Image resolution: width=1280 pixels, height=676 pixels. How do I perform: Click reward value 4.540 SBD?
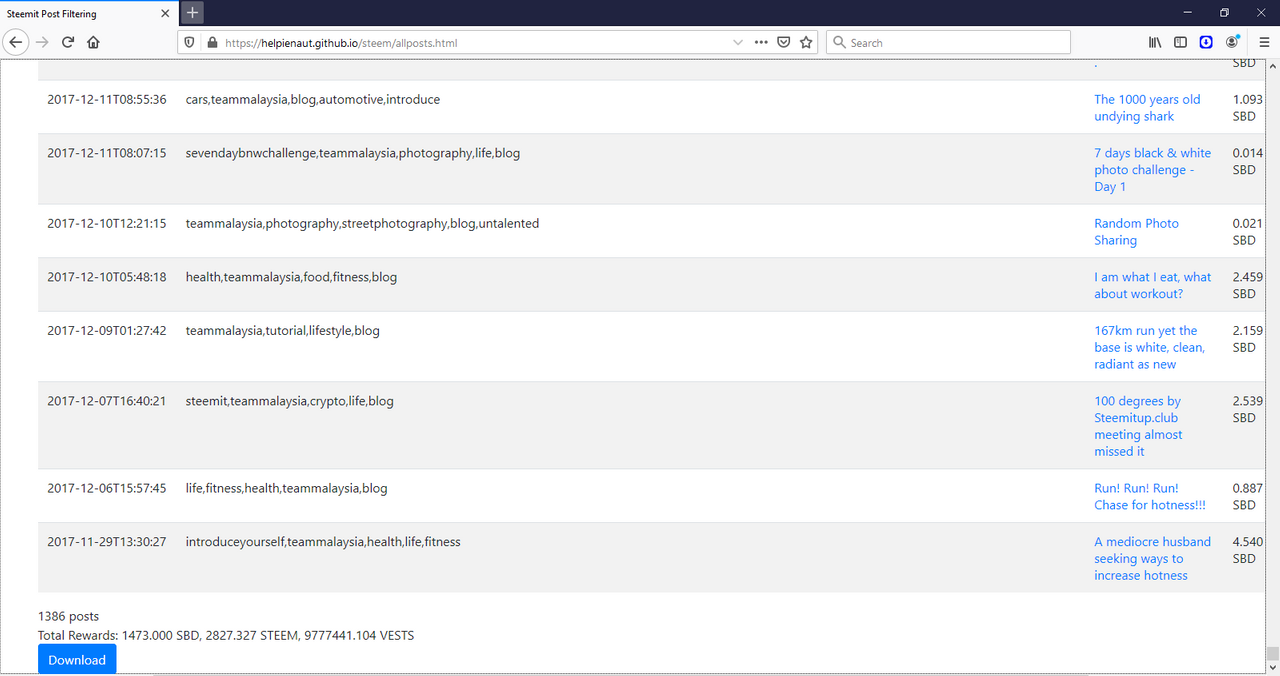click(x=1247, y=550)
